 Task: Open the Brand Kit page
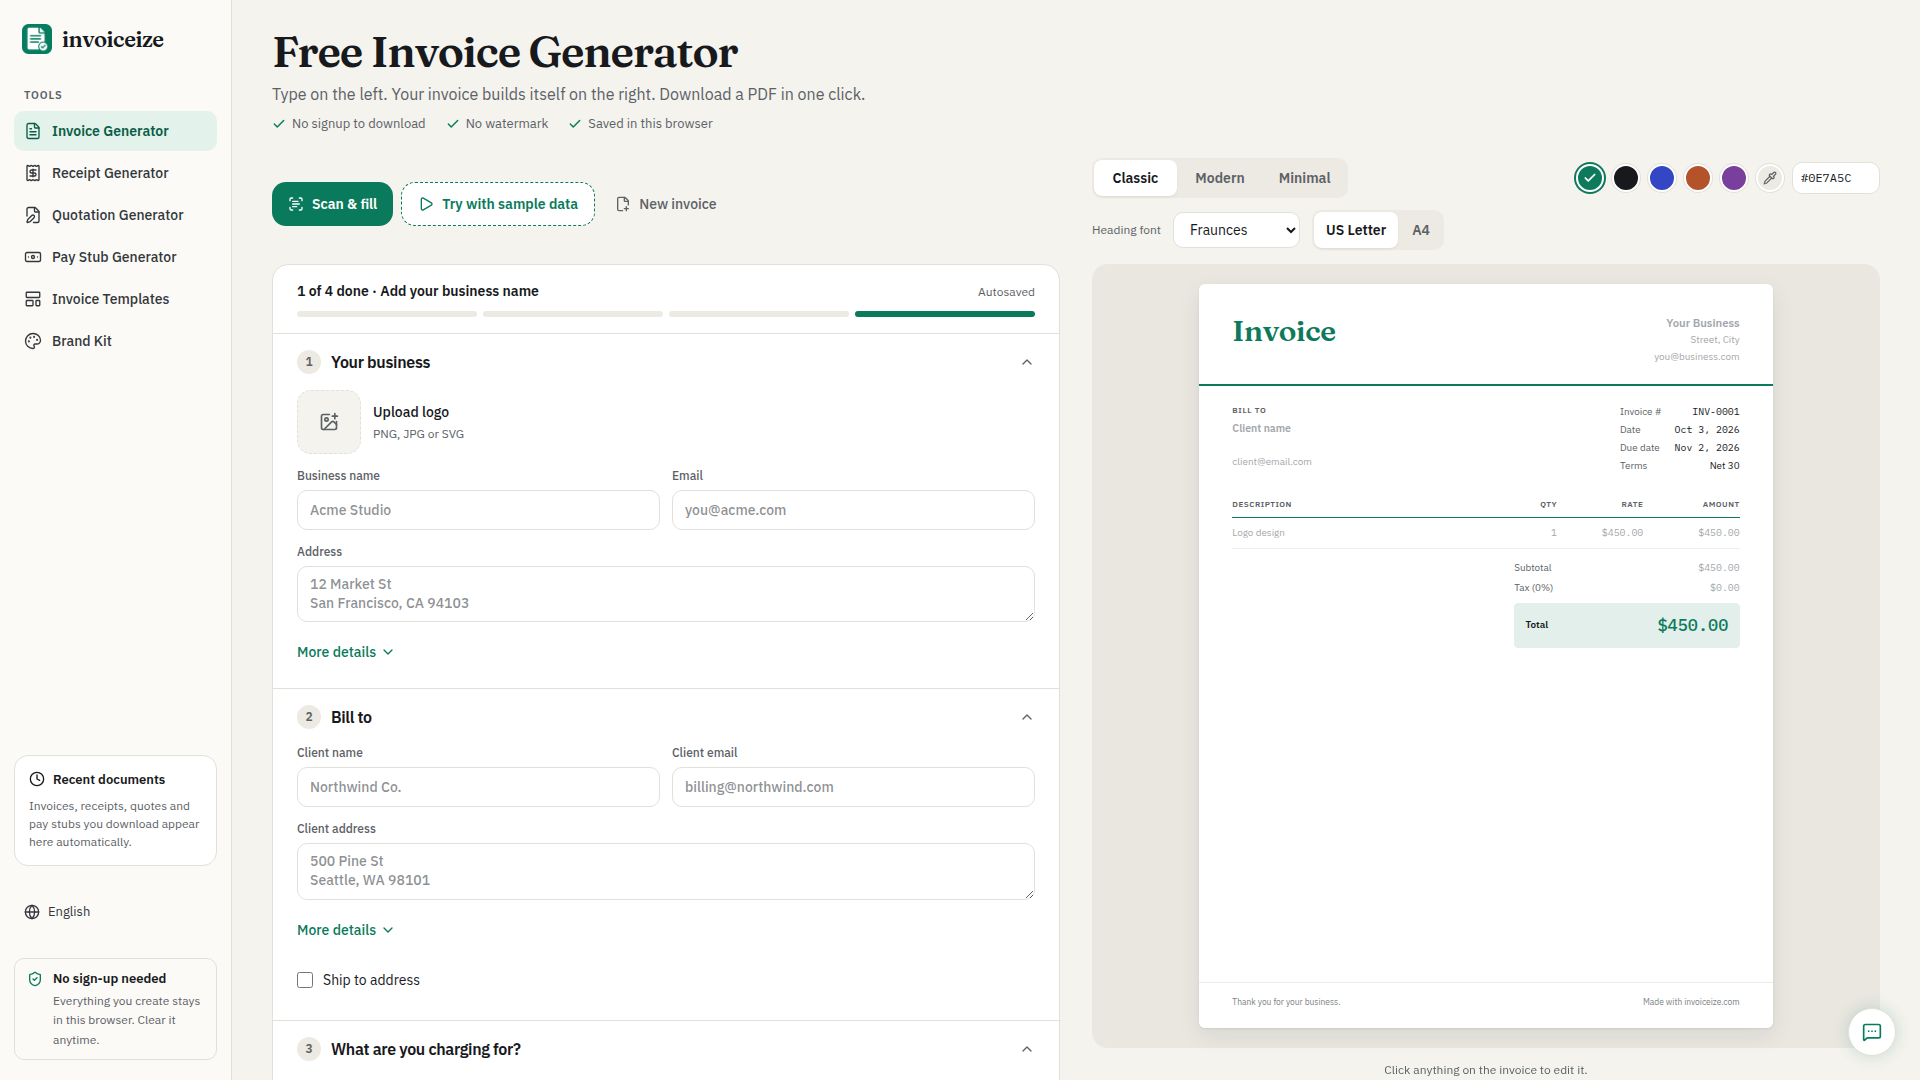[x=115, y=341]
